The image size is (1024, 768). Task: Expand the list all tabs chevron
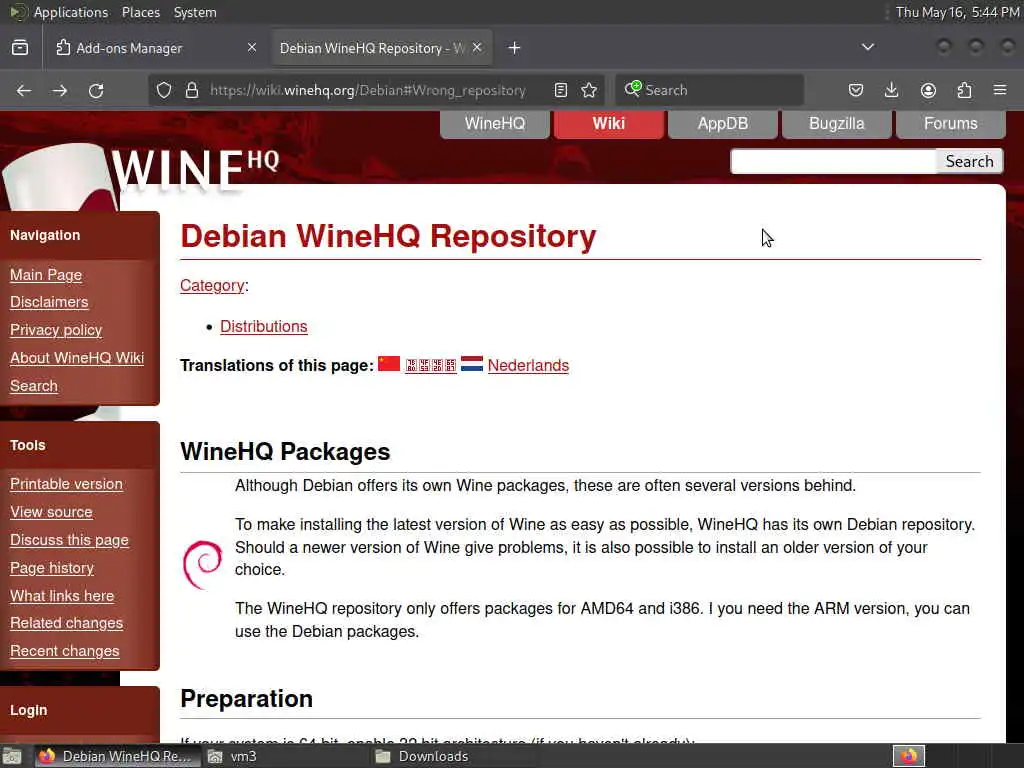coord(867,47)
